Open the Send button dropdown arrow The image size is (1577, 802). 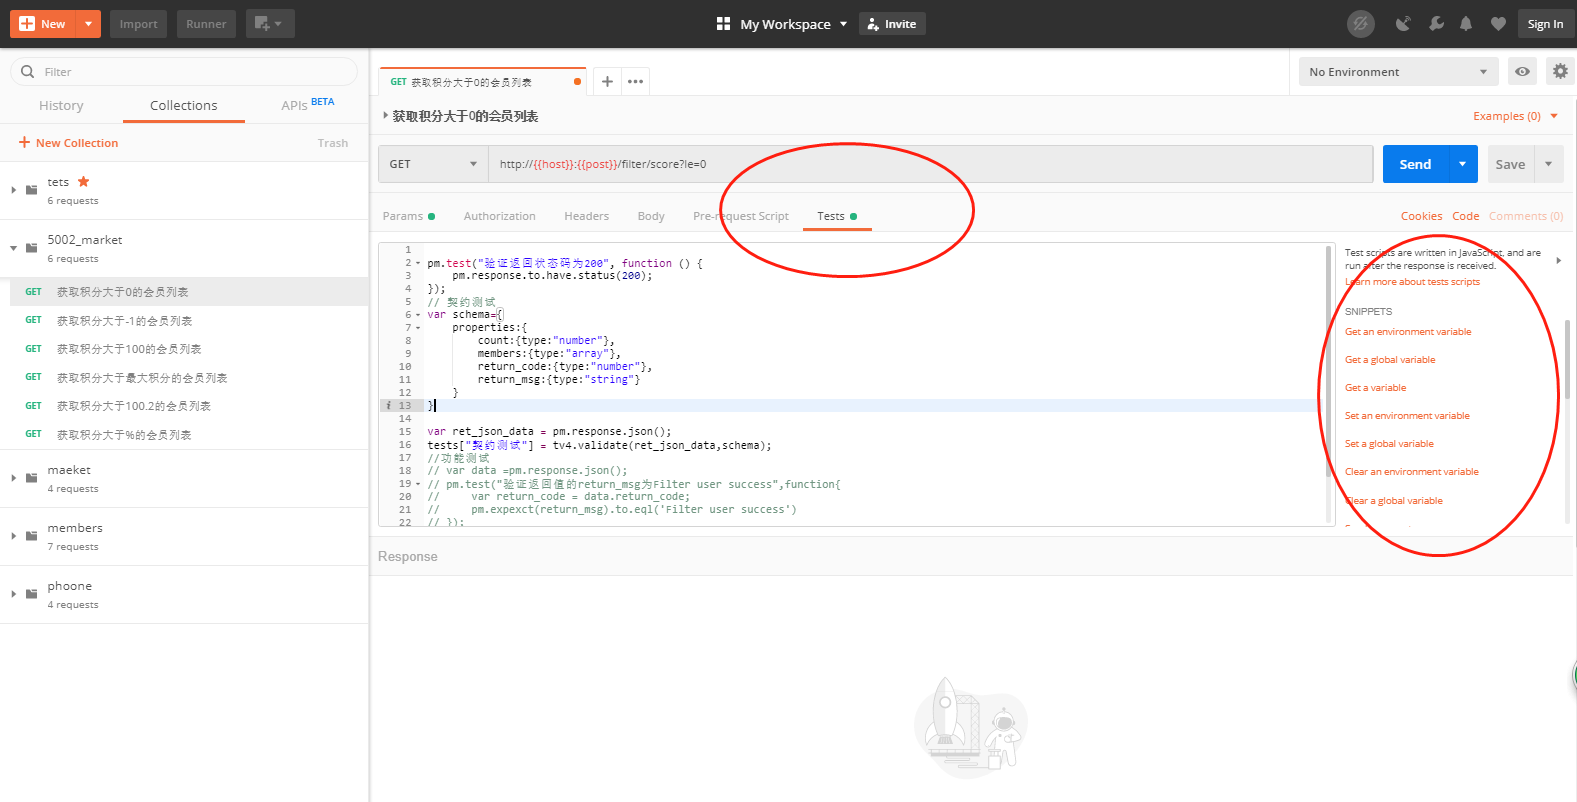(1463, 164)
